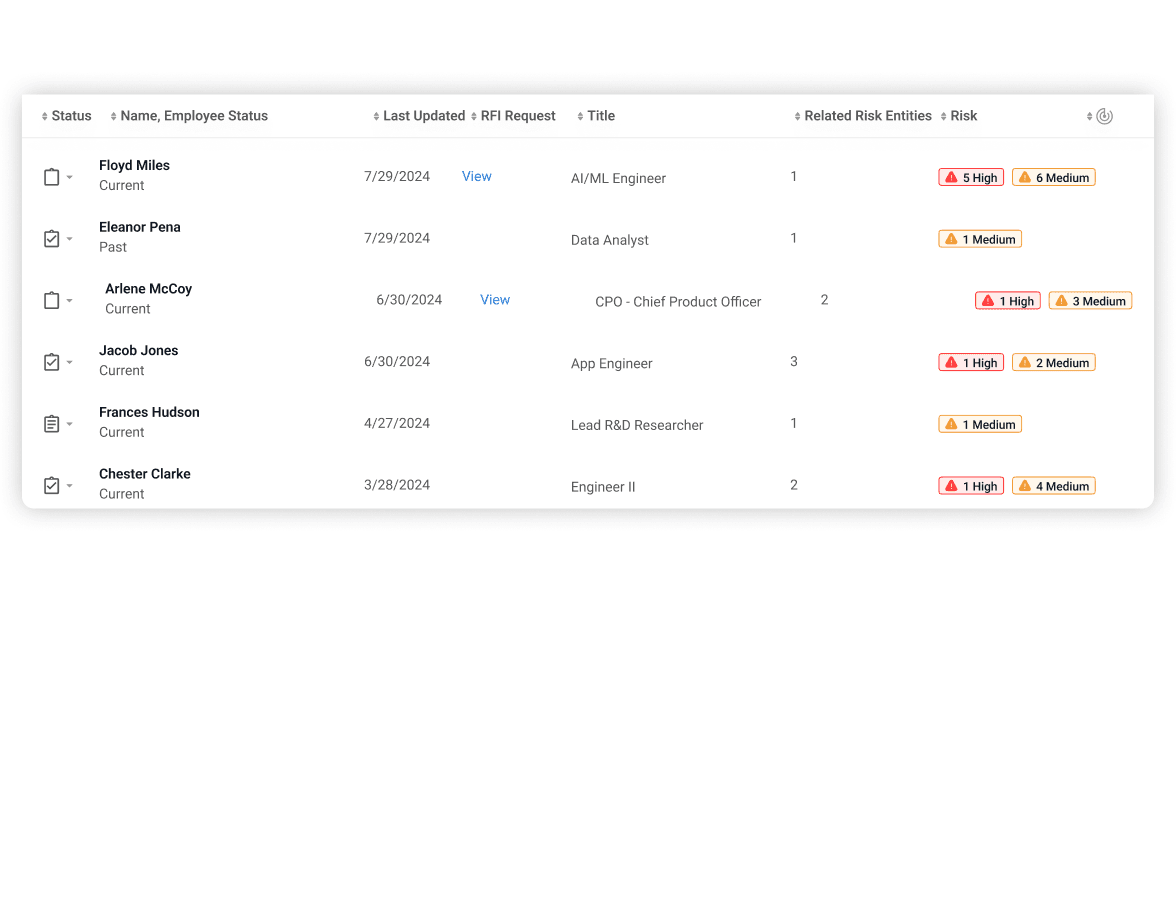Open View link for Arlene McCoy's RFI

coord(495,300)
